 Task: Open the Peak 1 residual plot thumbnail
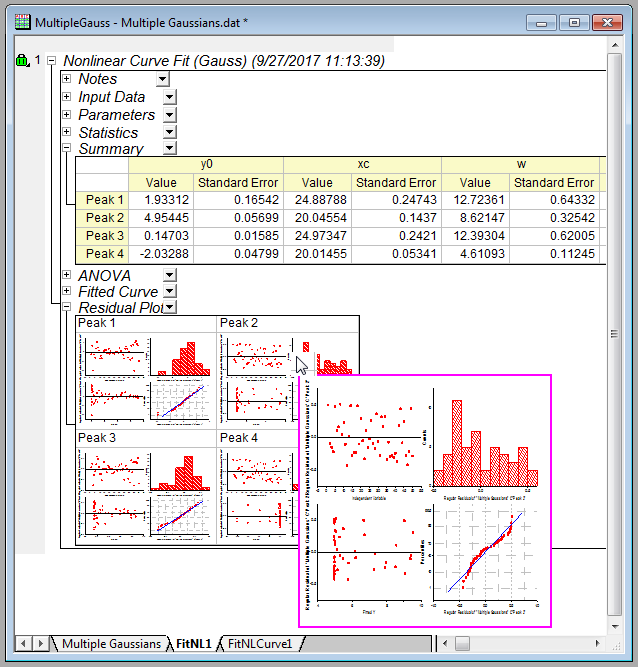[147, 372]
